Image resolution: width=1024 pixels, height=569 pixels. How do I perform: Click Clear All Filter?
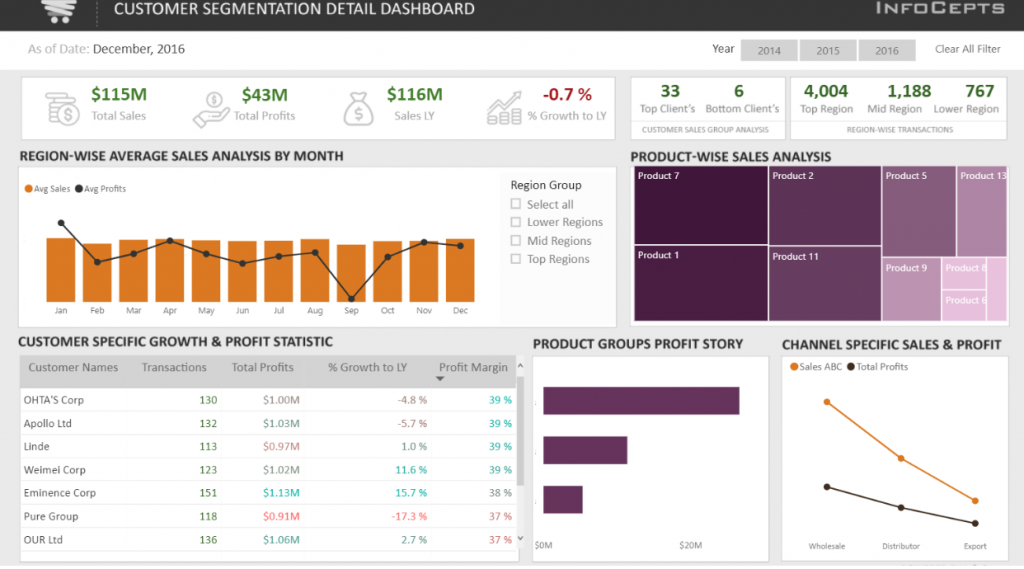coord(967,49)
